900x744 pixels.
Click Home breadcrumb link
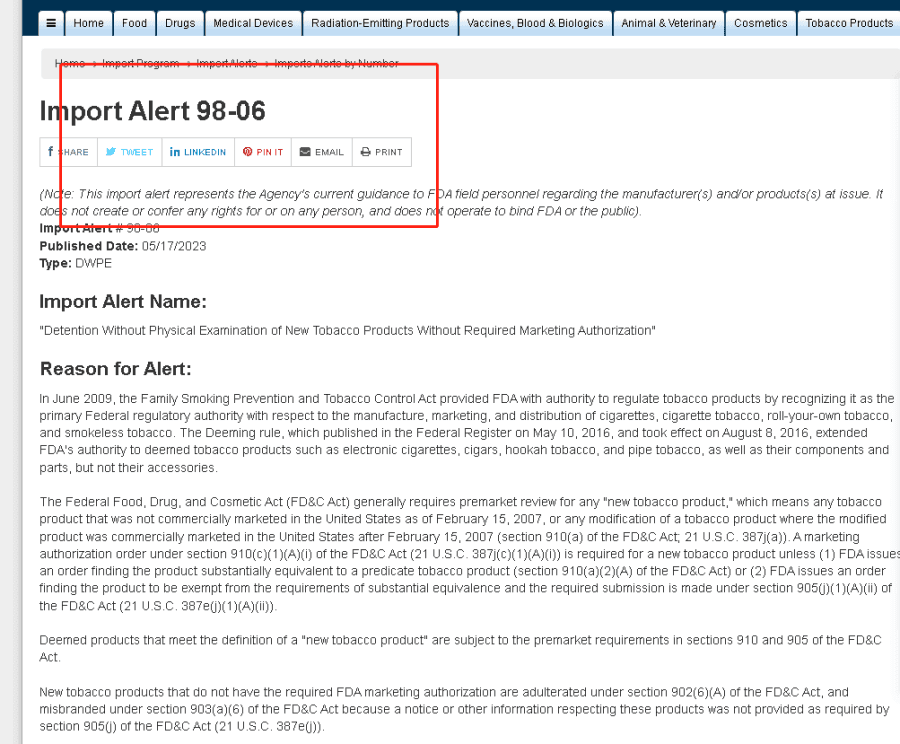tap(70, 63)
